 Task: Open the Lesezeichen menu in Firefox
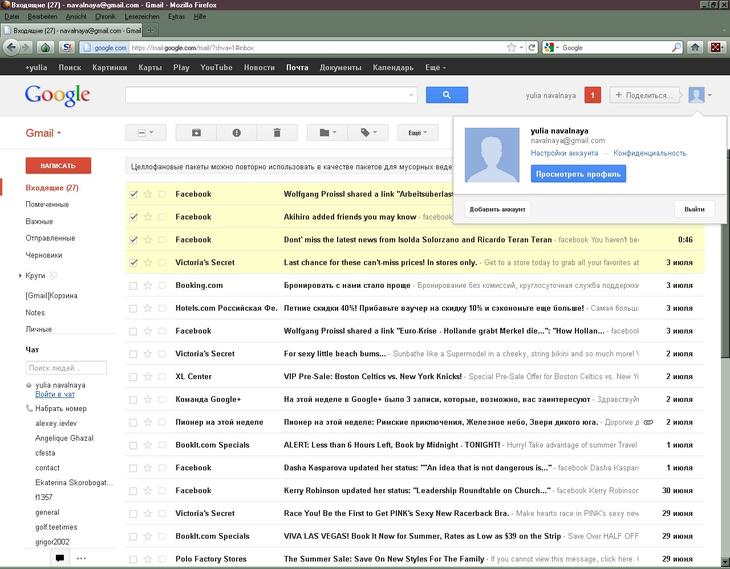tap(142, 16)
